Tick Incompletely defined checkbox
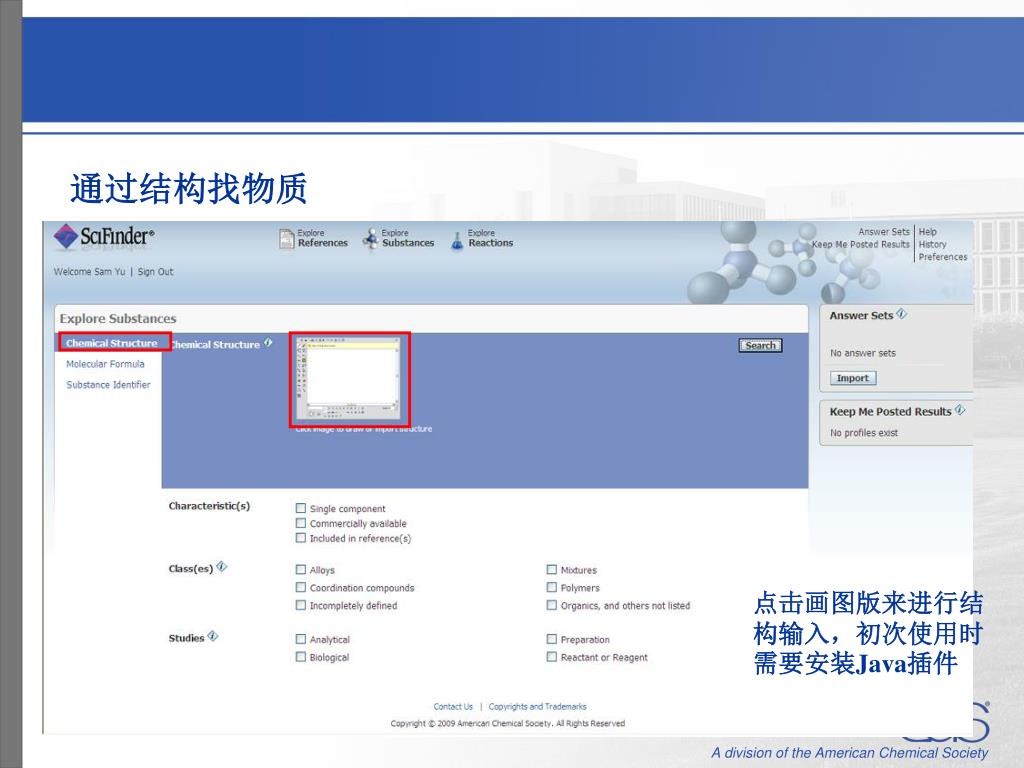This screenshot has width=1024, height=768. pyautogui.click(x=301, y=605)
